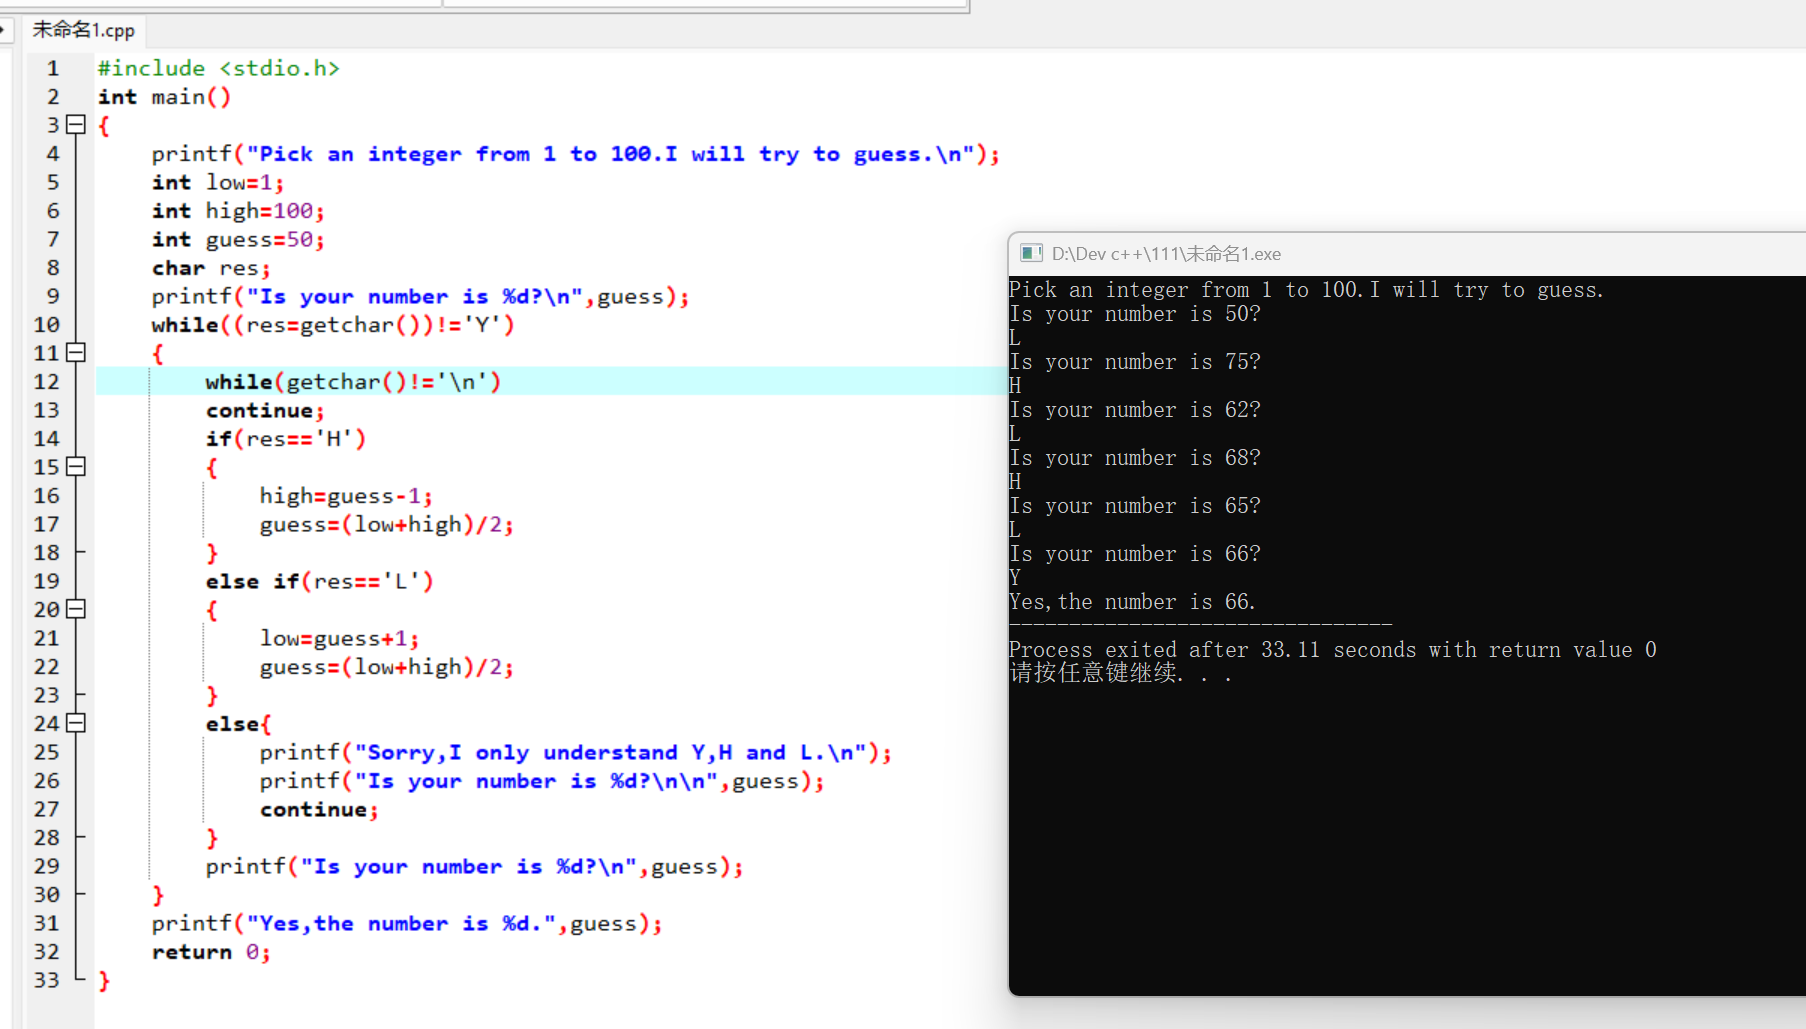The width and height of the screenshot is (1806, 1029).
Task: Click the return 0; statement
Action: 211,951
